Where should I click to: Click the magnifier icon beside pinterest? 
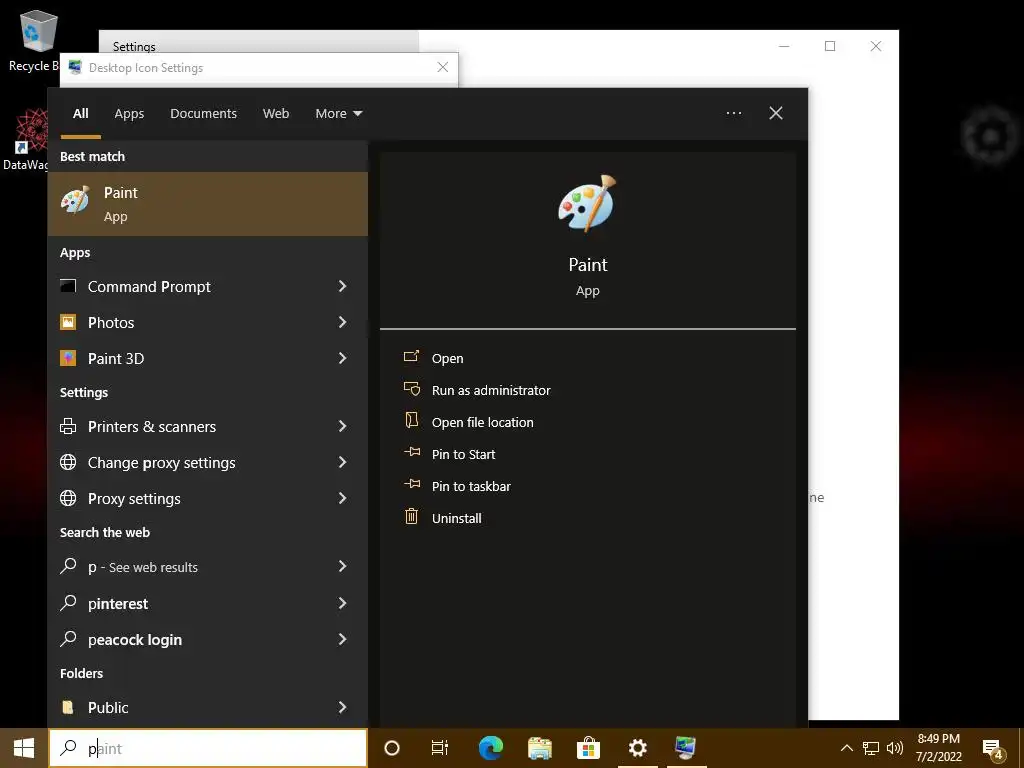point(68,603)
